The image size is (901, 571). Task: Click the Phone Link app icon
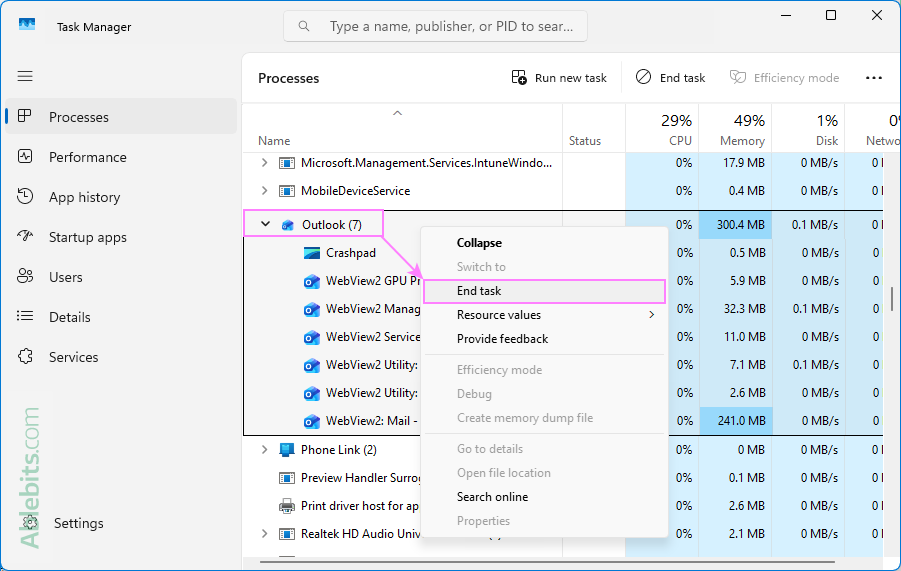(286, 450)
